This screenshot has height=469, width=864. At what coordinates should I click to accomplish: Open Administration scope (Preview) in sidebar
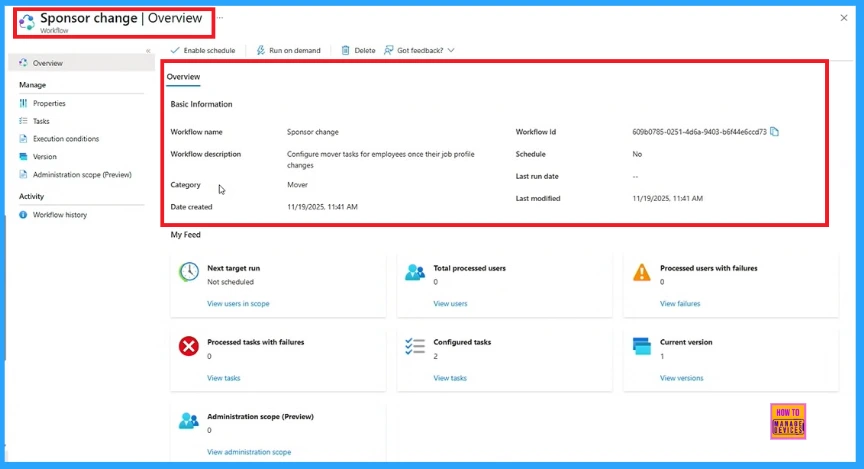[82, 175]
